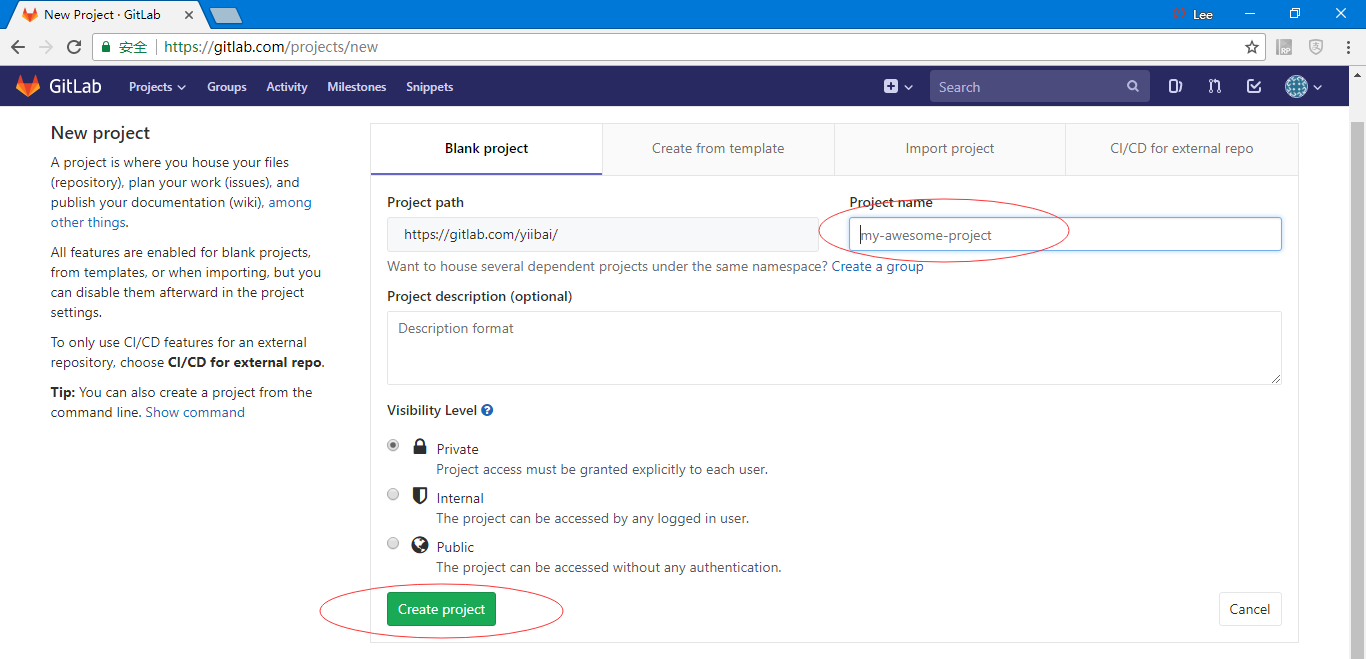The width and height of the screenshot is (1366, 659).
Task: Open Activity in the top navigation
Action: (x=287, y=87)
